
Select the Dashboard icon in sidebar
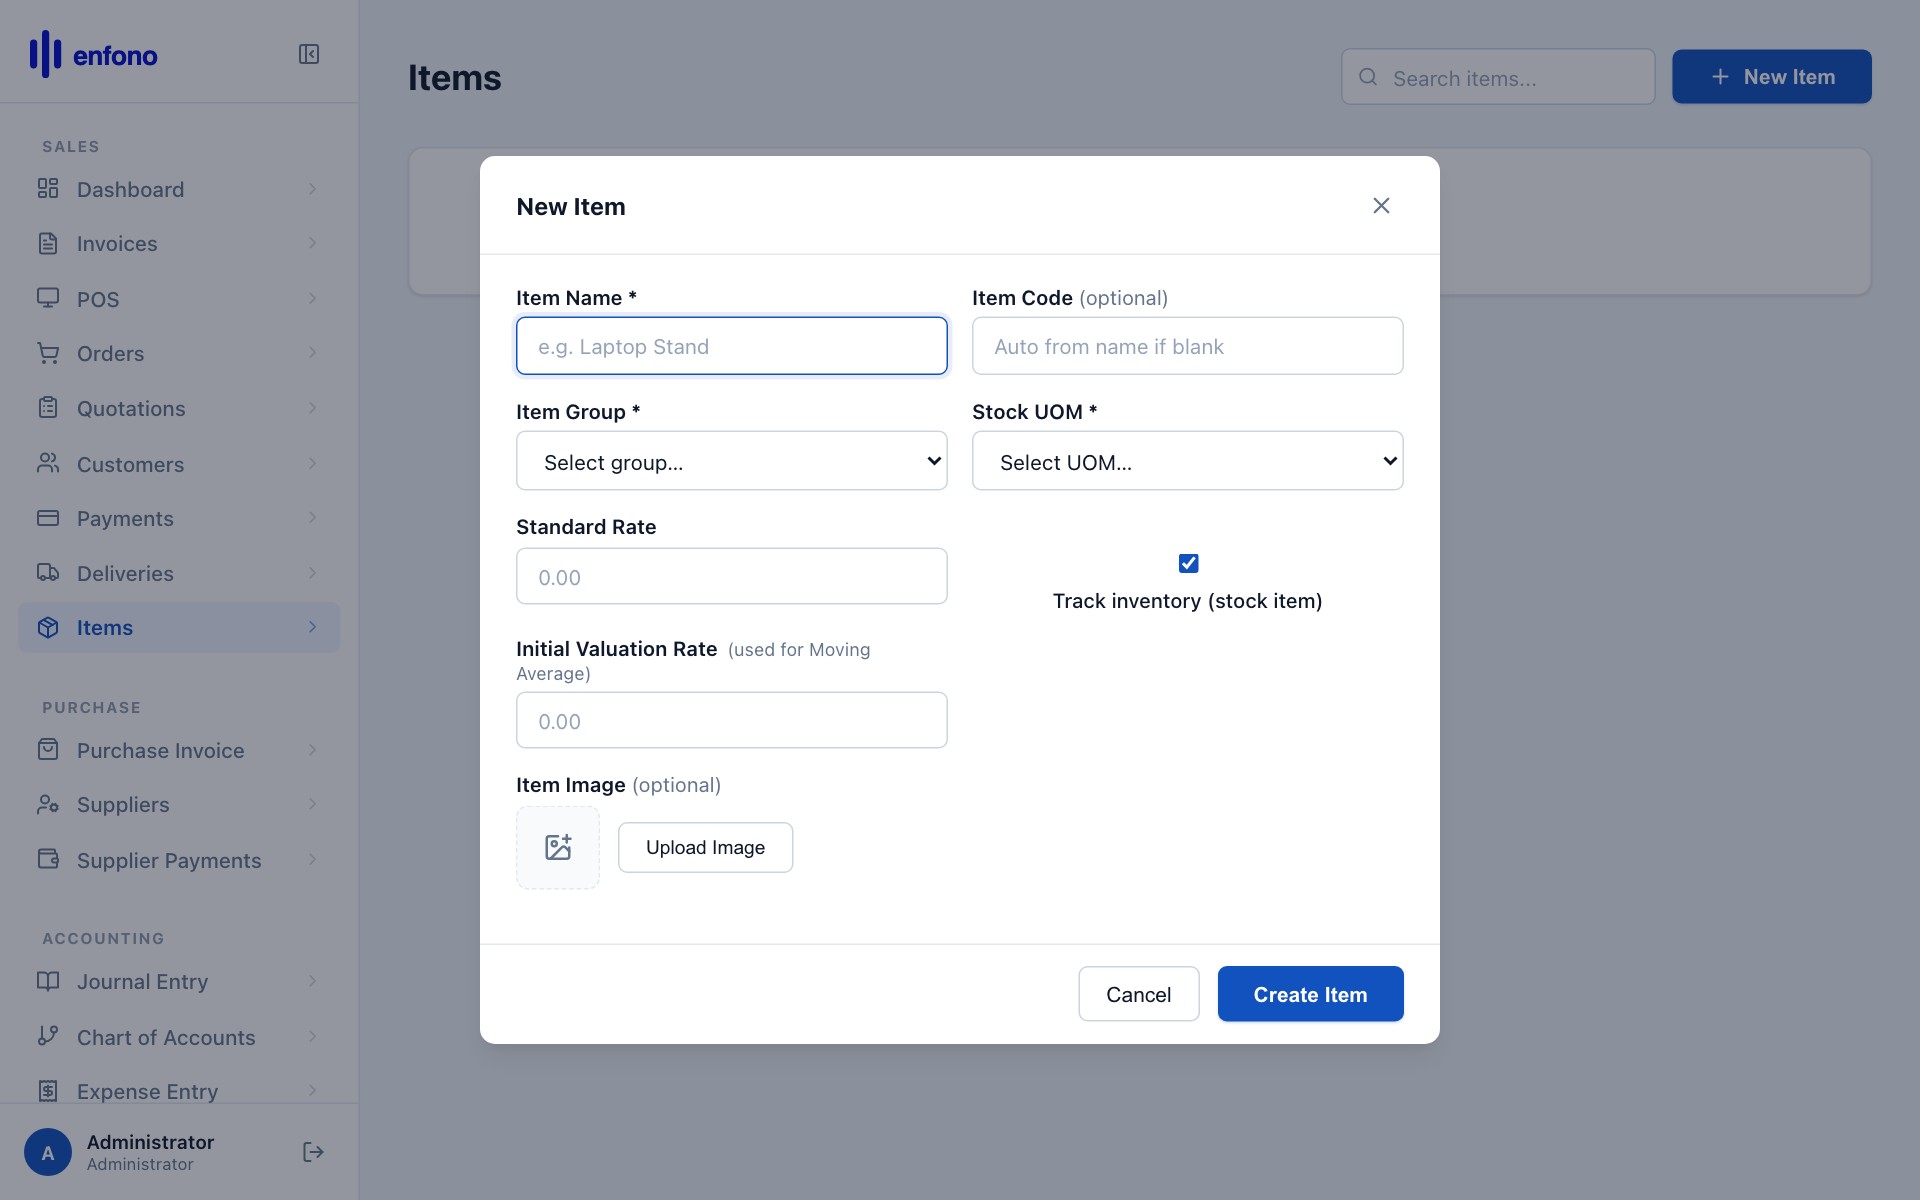(49, 189)
